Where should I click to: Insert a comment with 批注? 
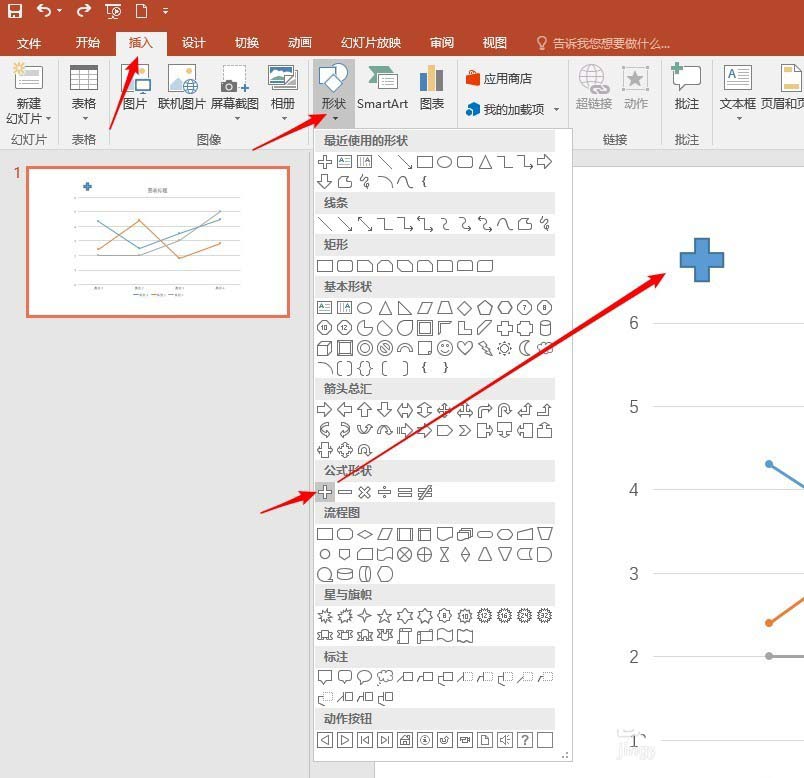pyautogui.click(x=687, y=87)
